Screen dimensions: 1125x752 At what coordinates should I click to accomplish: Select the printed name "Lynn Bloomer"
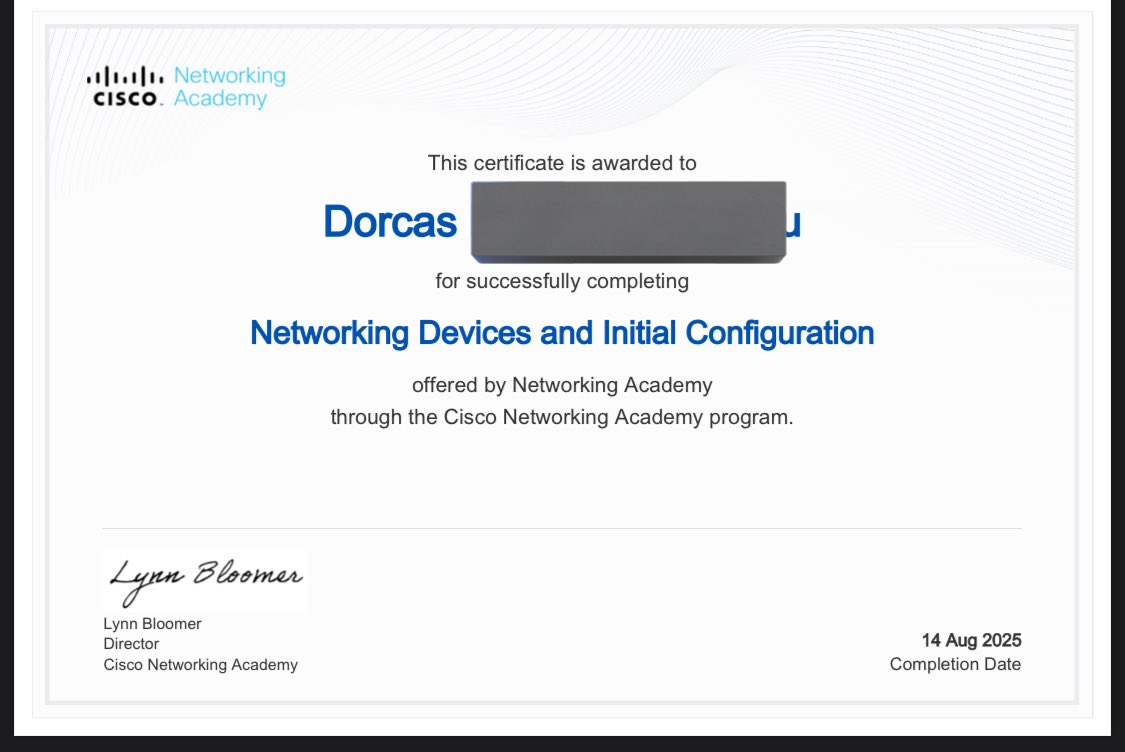152,624
